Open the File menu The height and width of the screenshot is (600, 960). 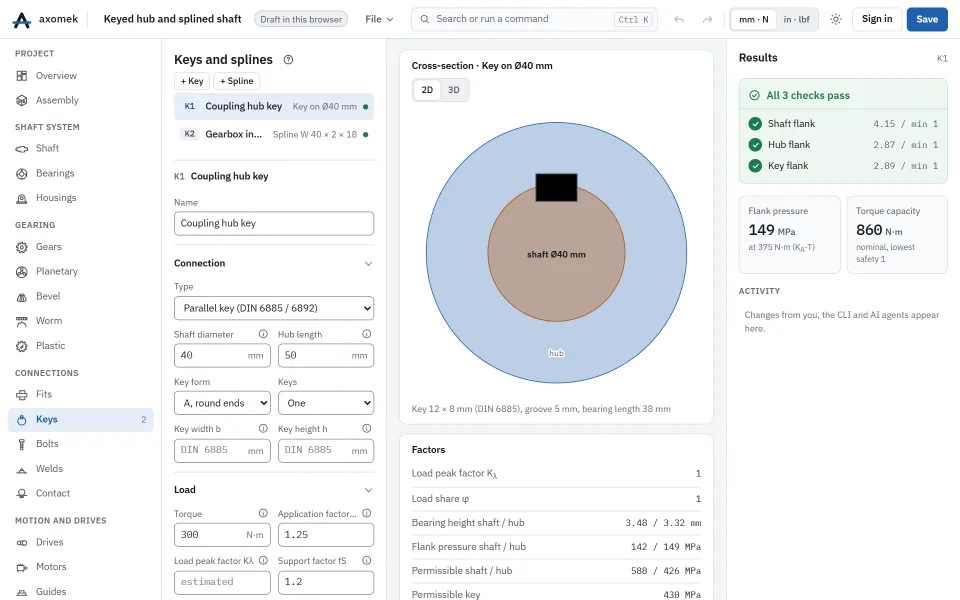379,20
